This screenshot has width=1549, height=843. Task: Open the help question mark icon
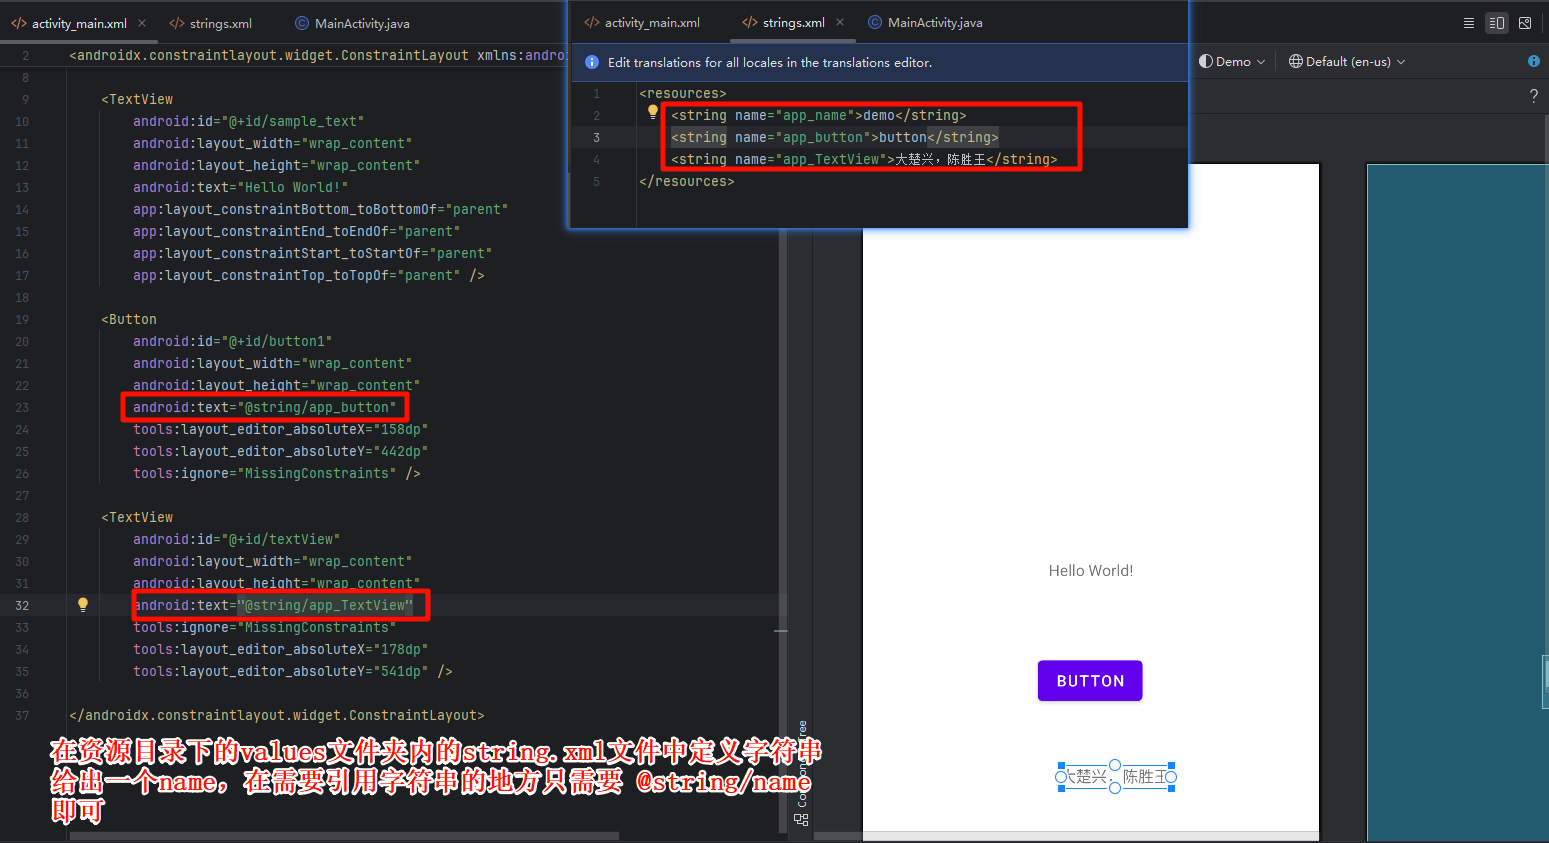point(1533,96)
